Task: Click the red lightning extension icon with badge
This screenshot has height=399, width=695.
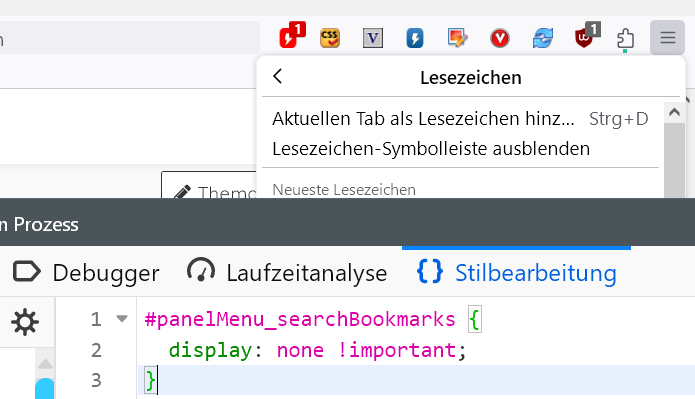Action: coord(292,35)
